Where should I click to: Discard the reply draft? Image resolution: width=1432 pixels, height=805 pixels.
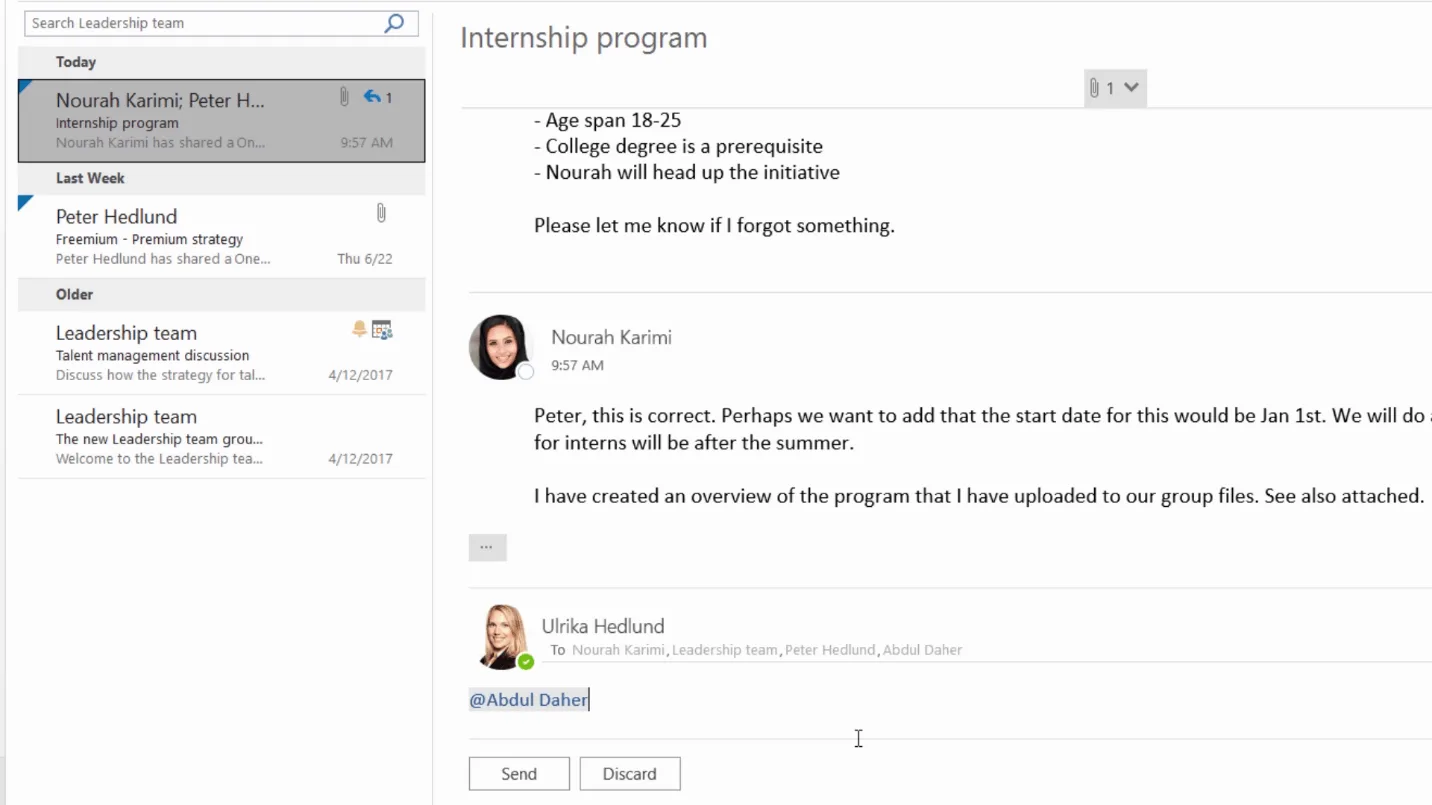click(630, 774)
